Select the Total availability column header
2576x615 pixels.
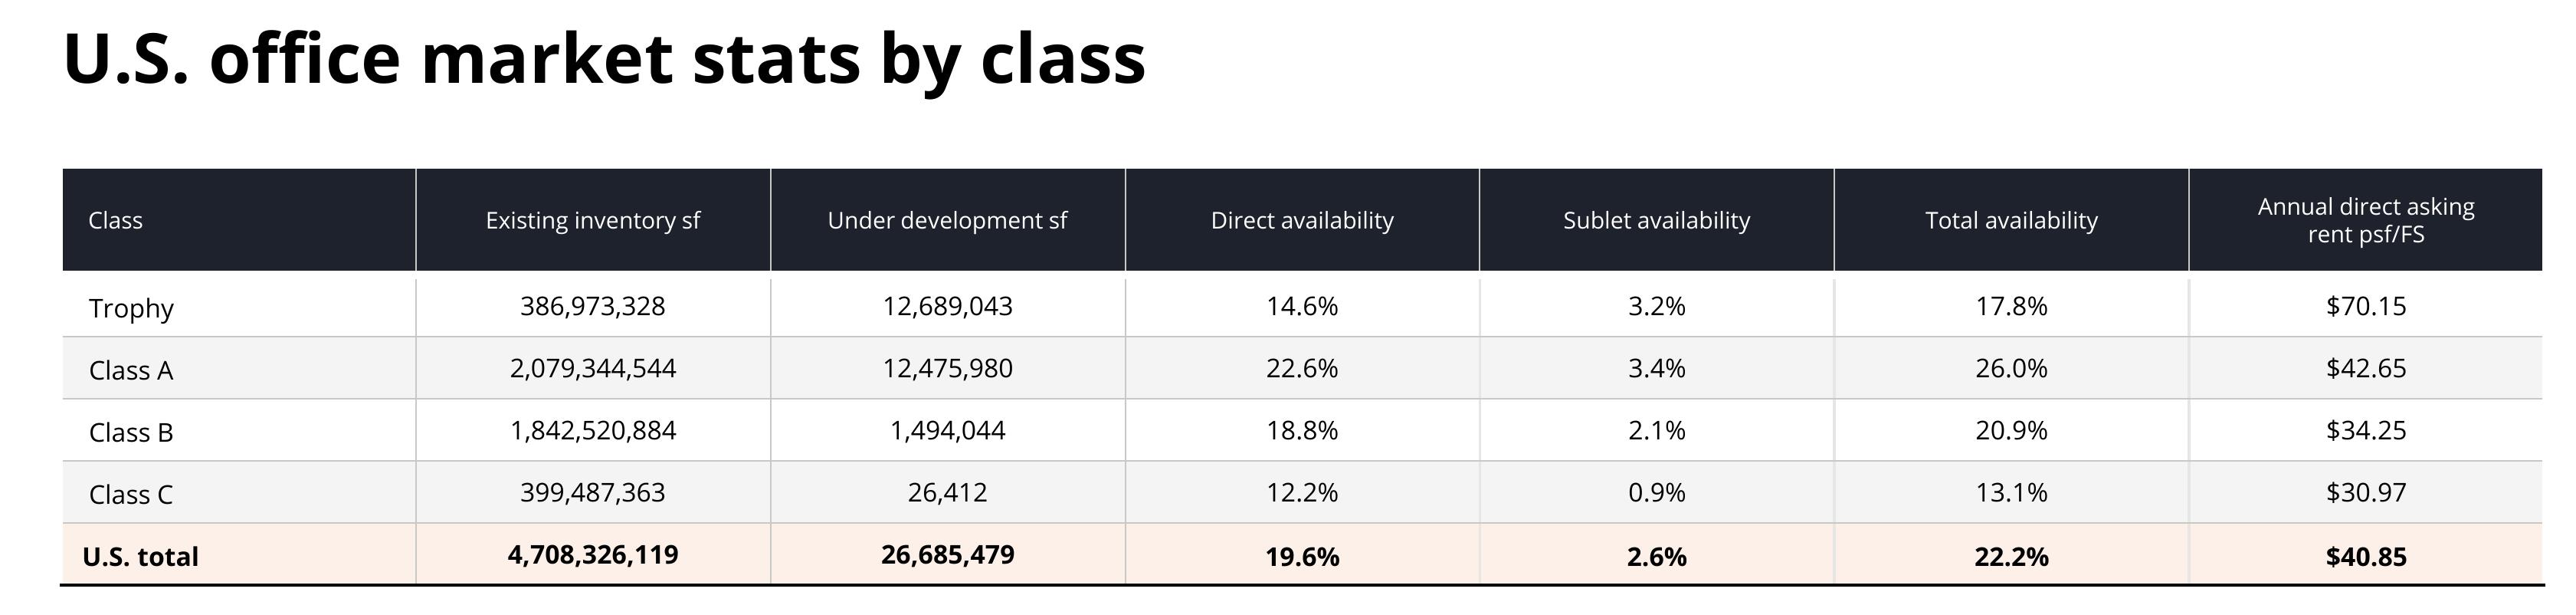click(x=2011, y=220)
